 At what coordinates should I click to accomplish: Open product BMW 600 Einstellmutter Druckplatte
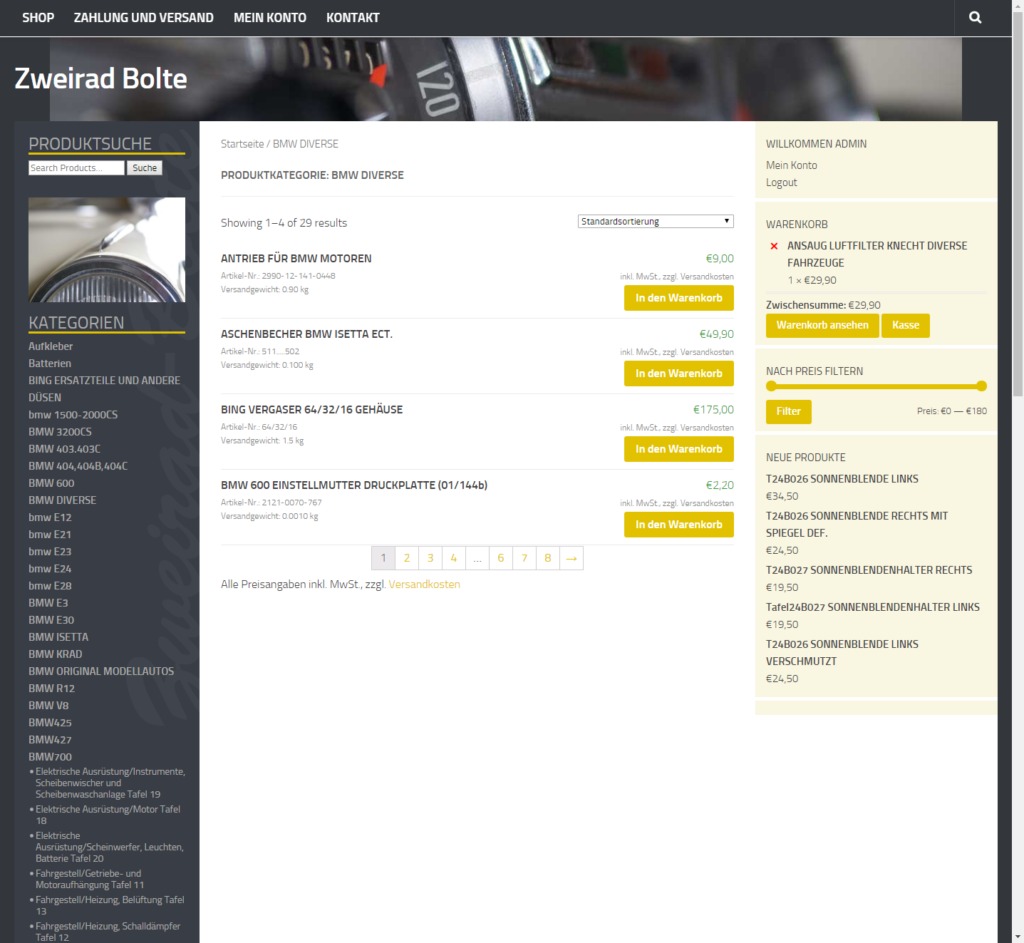point(354,485)
